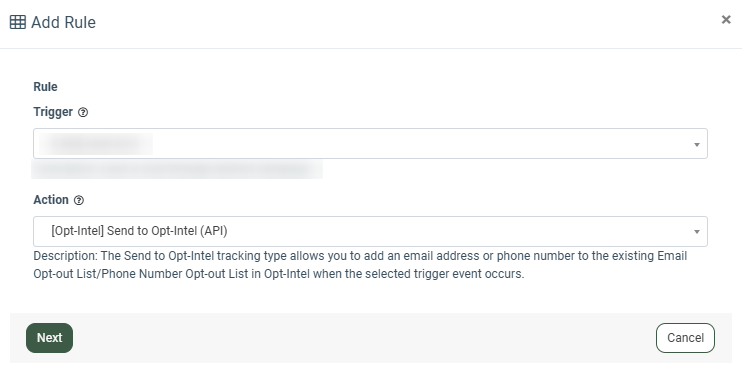Open the Trigger combo box
742x374 pixels.
[370, 143]
